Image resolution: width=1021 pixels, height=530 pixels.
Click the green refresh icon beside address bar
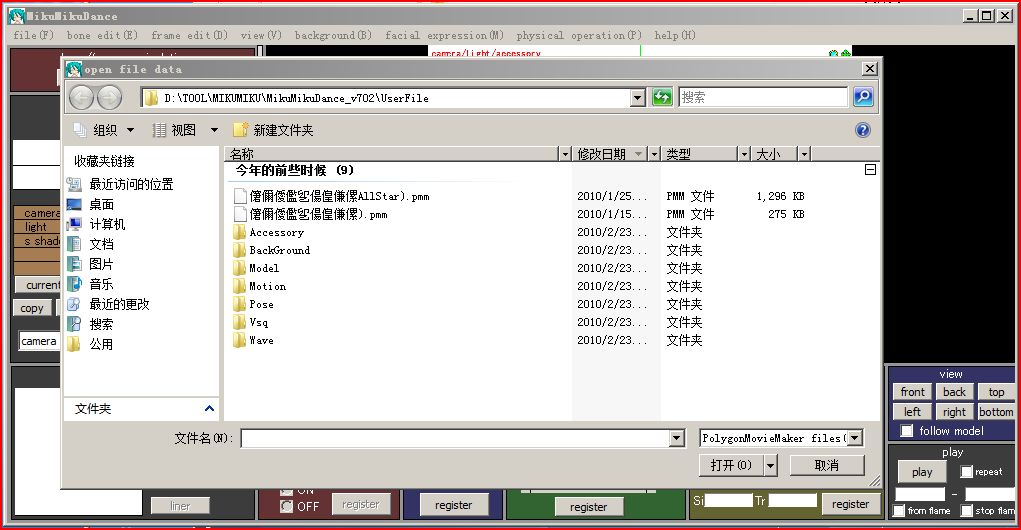pos(662,98)
